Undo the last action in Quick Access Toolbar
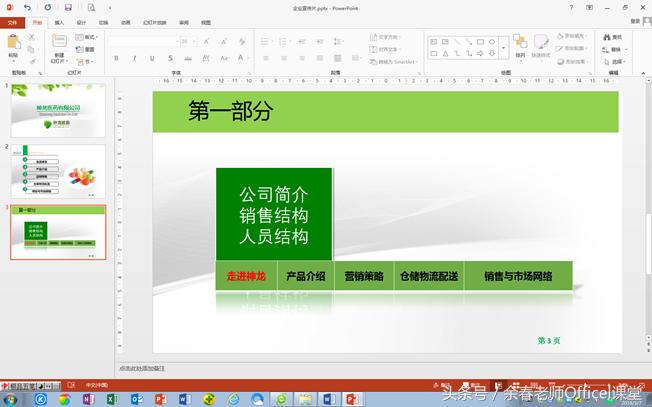Image resolution: width=652 pixels, height=407 pixels. (x=27, y=7)
